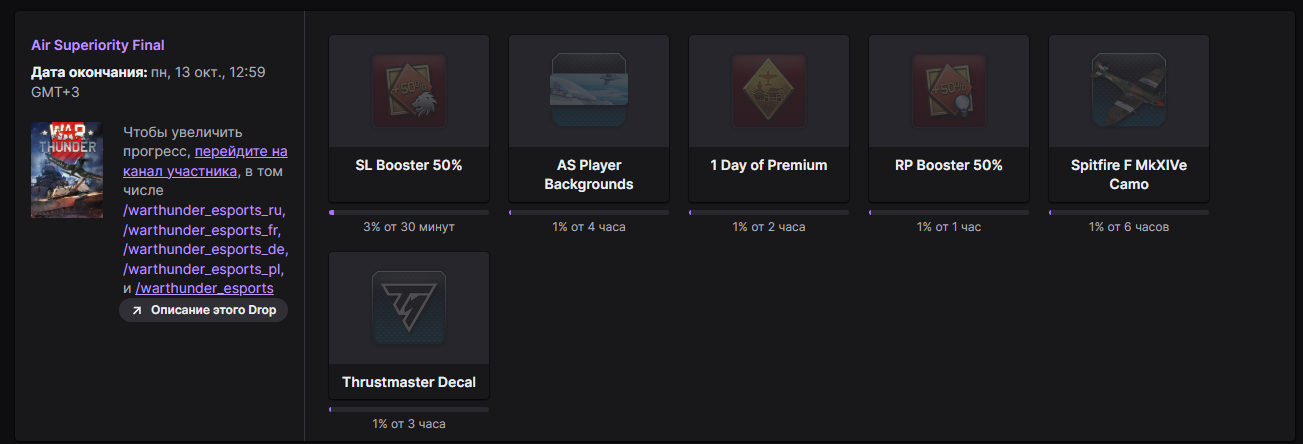
Task: Select the AS Player Backgrounds reward image
Action: (x=588, y=92)
